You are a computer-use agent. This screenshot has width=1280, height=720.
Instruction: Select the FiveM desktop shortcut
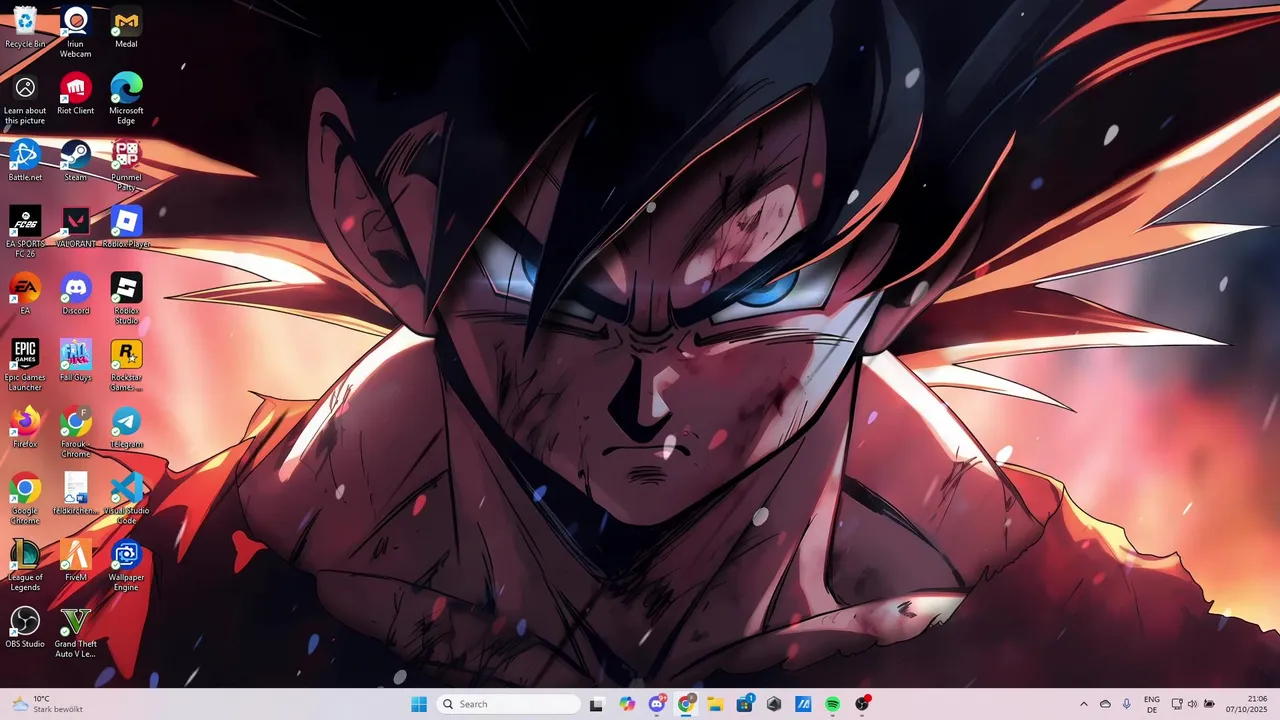pos(75,561)
